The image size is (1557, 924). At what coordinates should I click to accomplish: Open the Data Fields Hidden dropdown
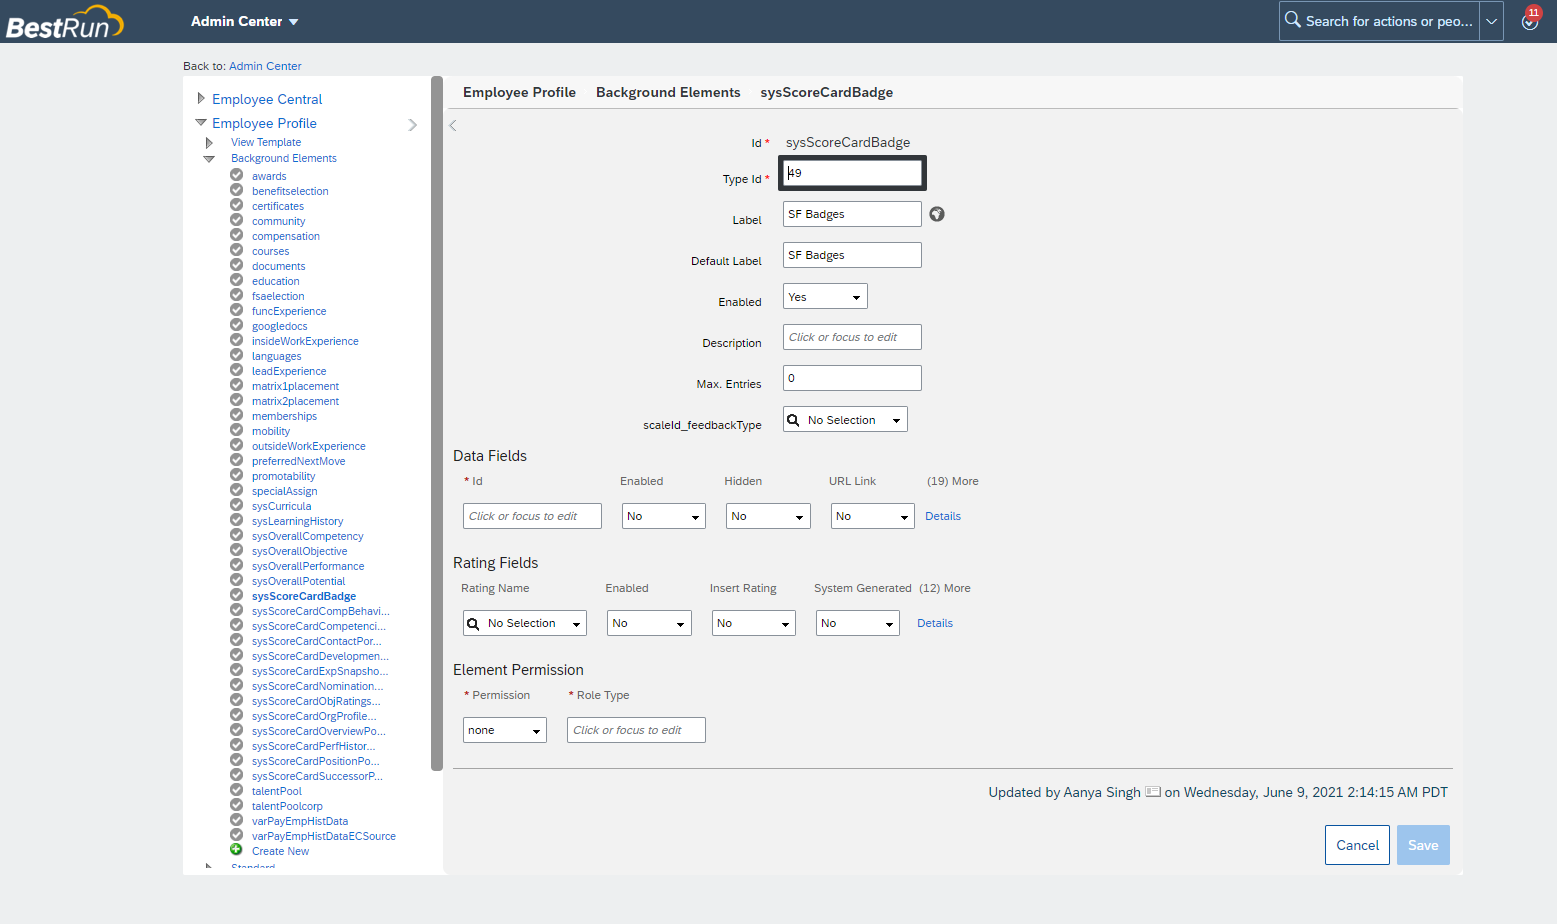click(x=768, y=516)
